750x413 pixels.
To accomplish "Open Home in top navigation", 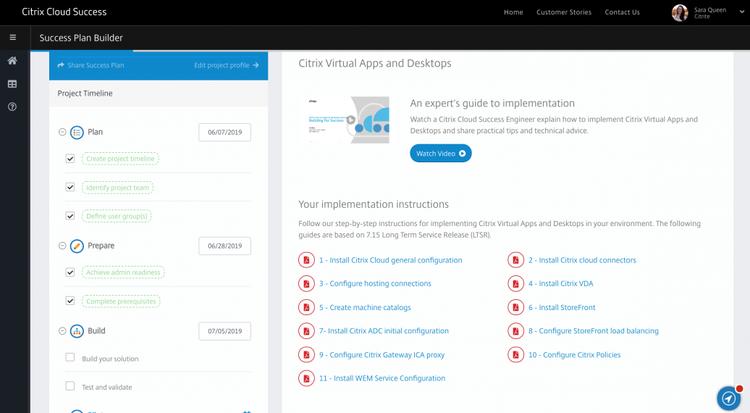I will pos(513,12).
